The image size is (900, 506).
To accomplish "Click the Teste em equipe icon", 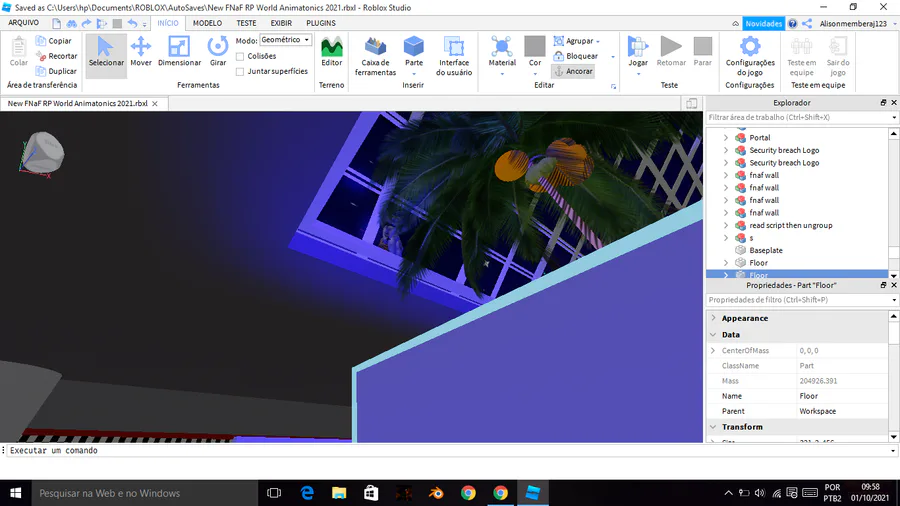I will (801, 56).
